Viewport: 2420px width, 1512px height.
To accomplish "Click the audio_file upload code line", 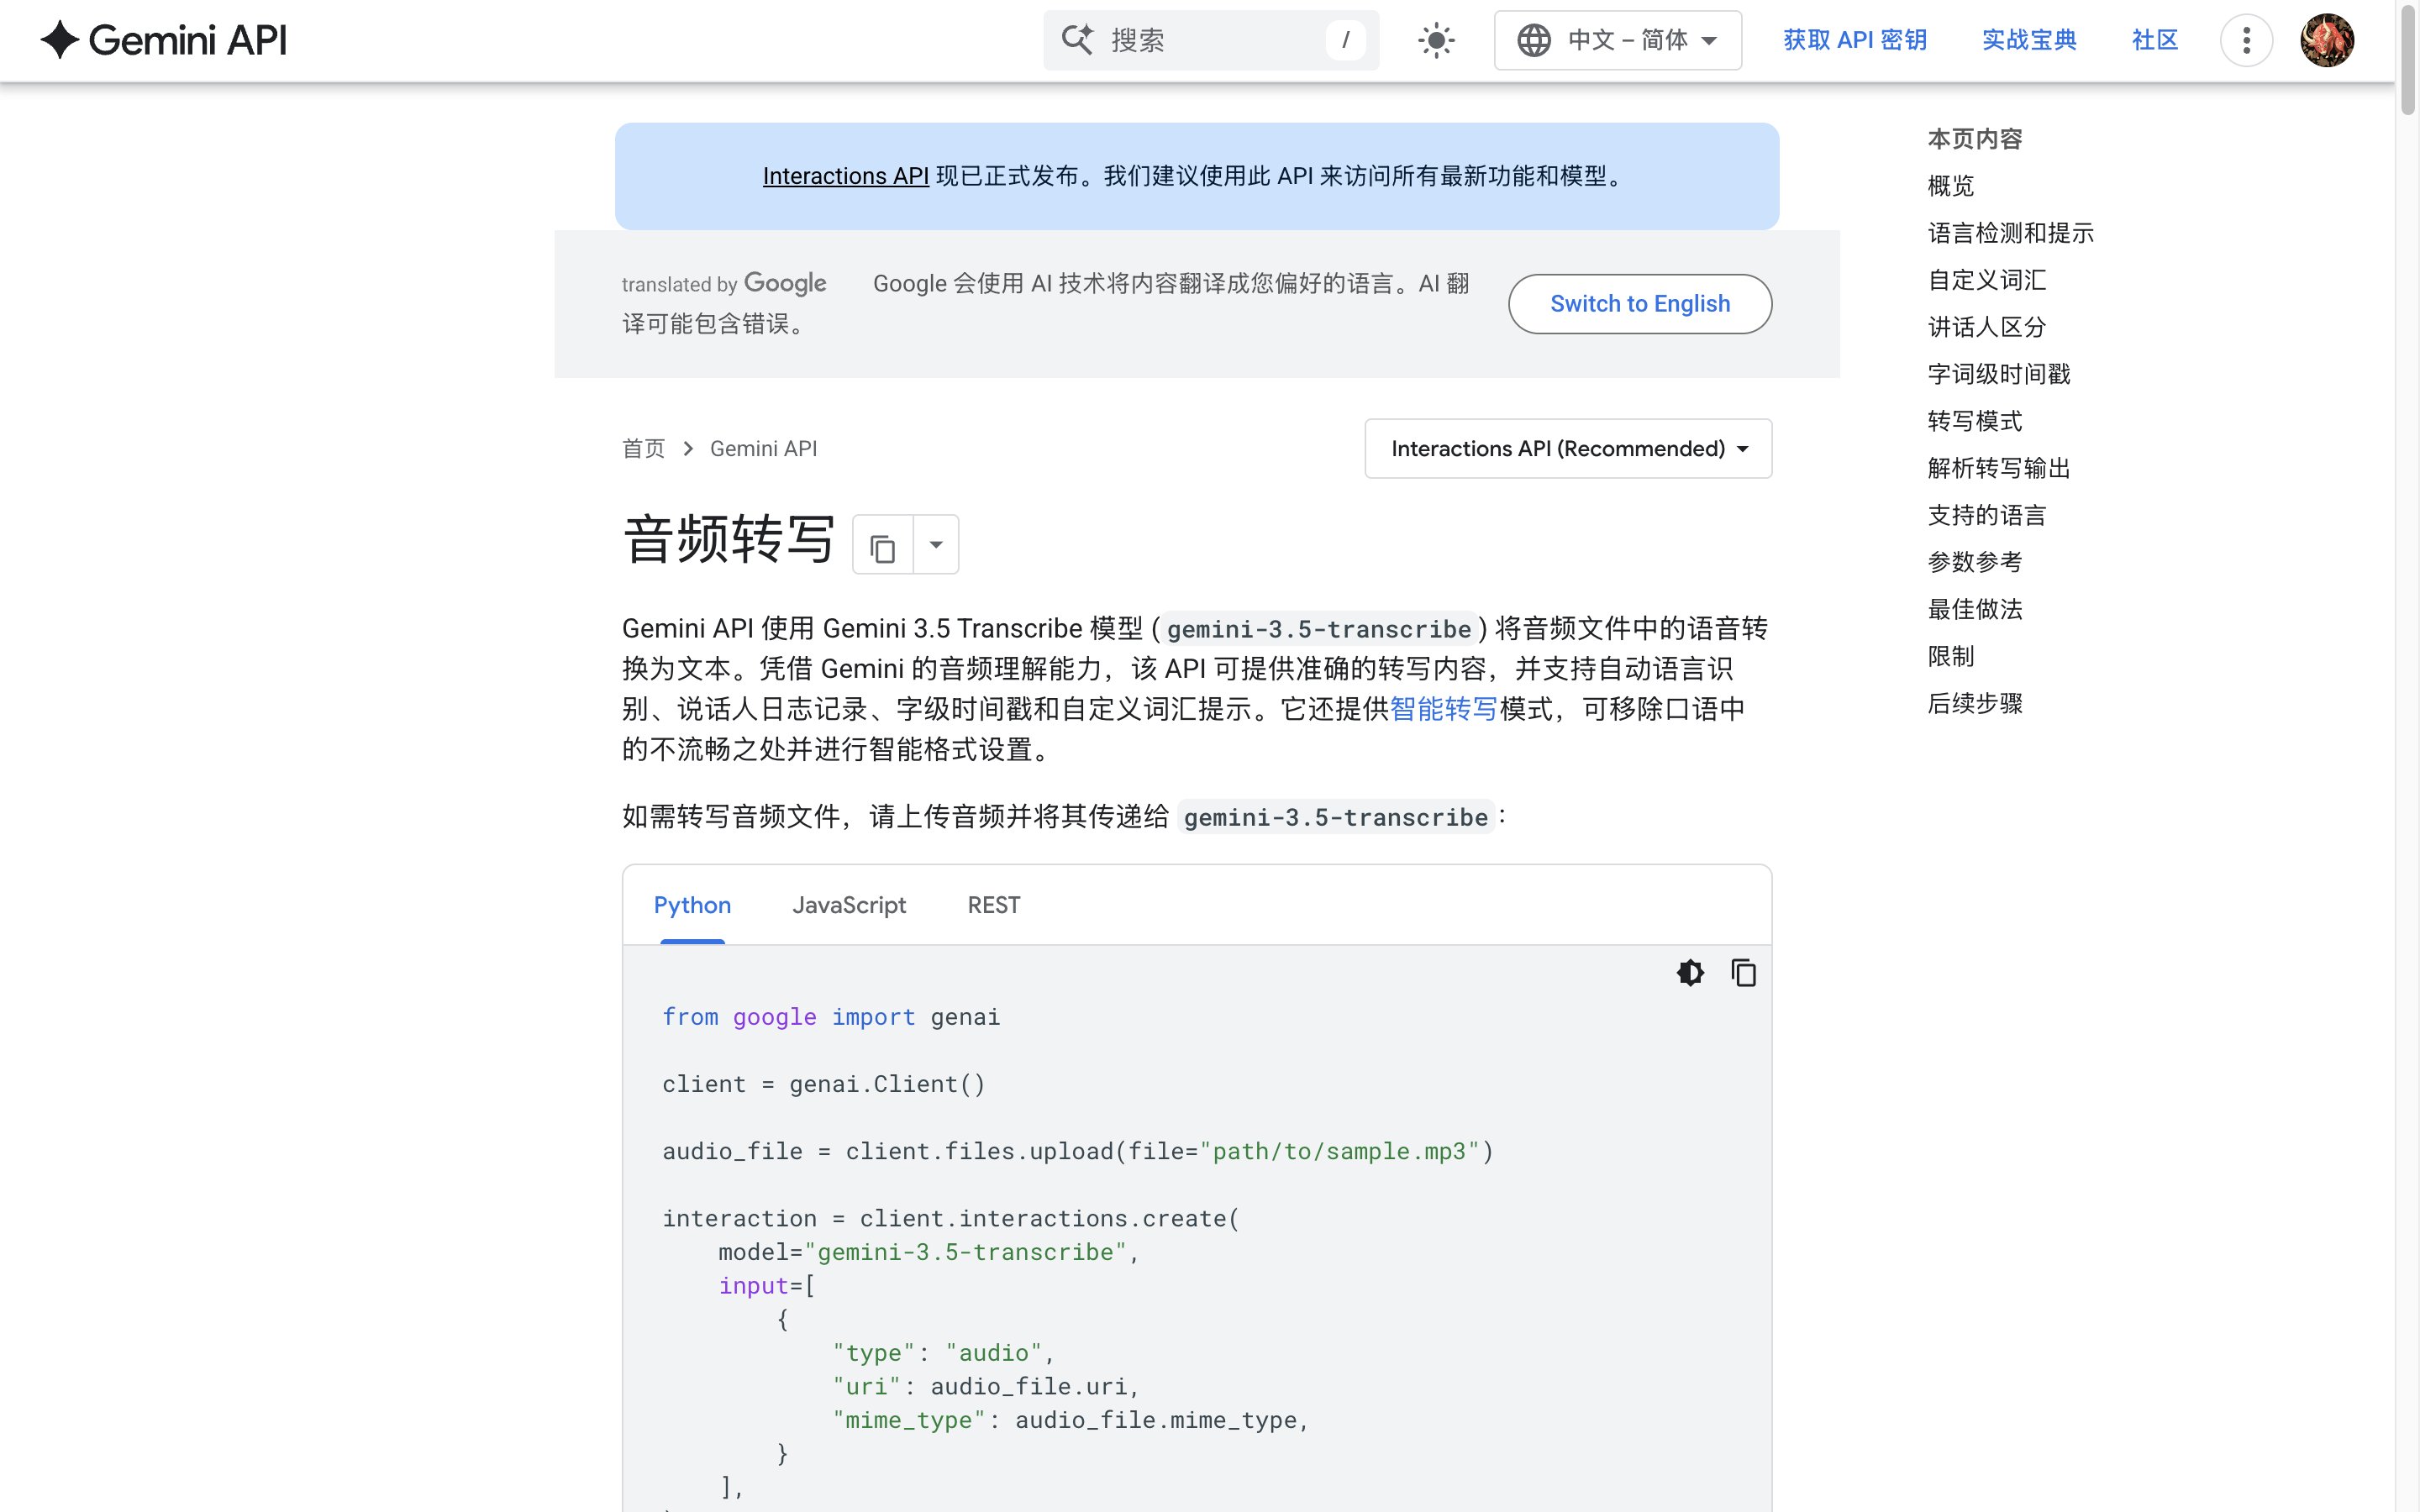I will [x=1078, y=1152].
